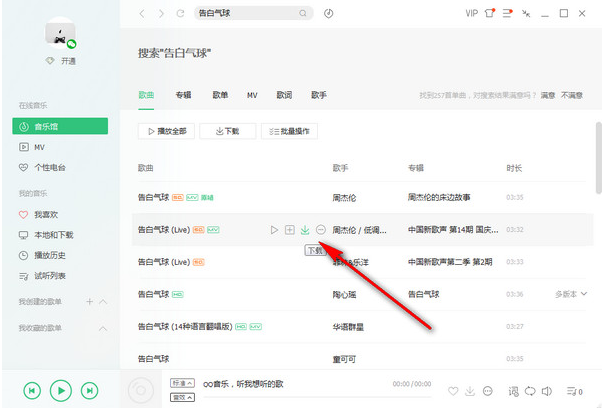Click 不满意 feedback link

click(572, 95)
